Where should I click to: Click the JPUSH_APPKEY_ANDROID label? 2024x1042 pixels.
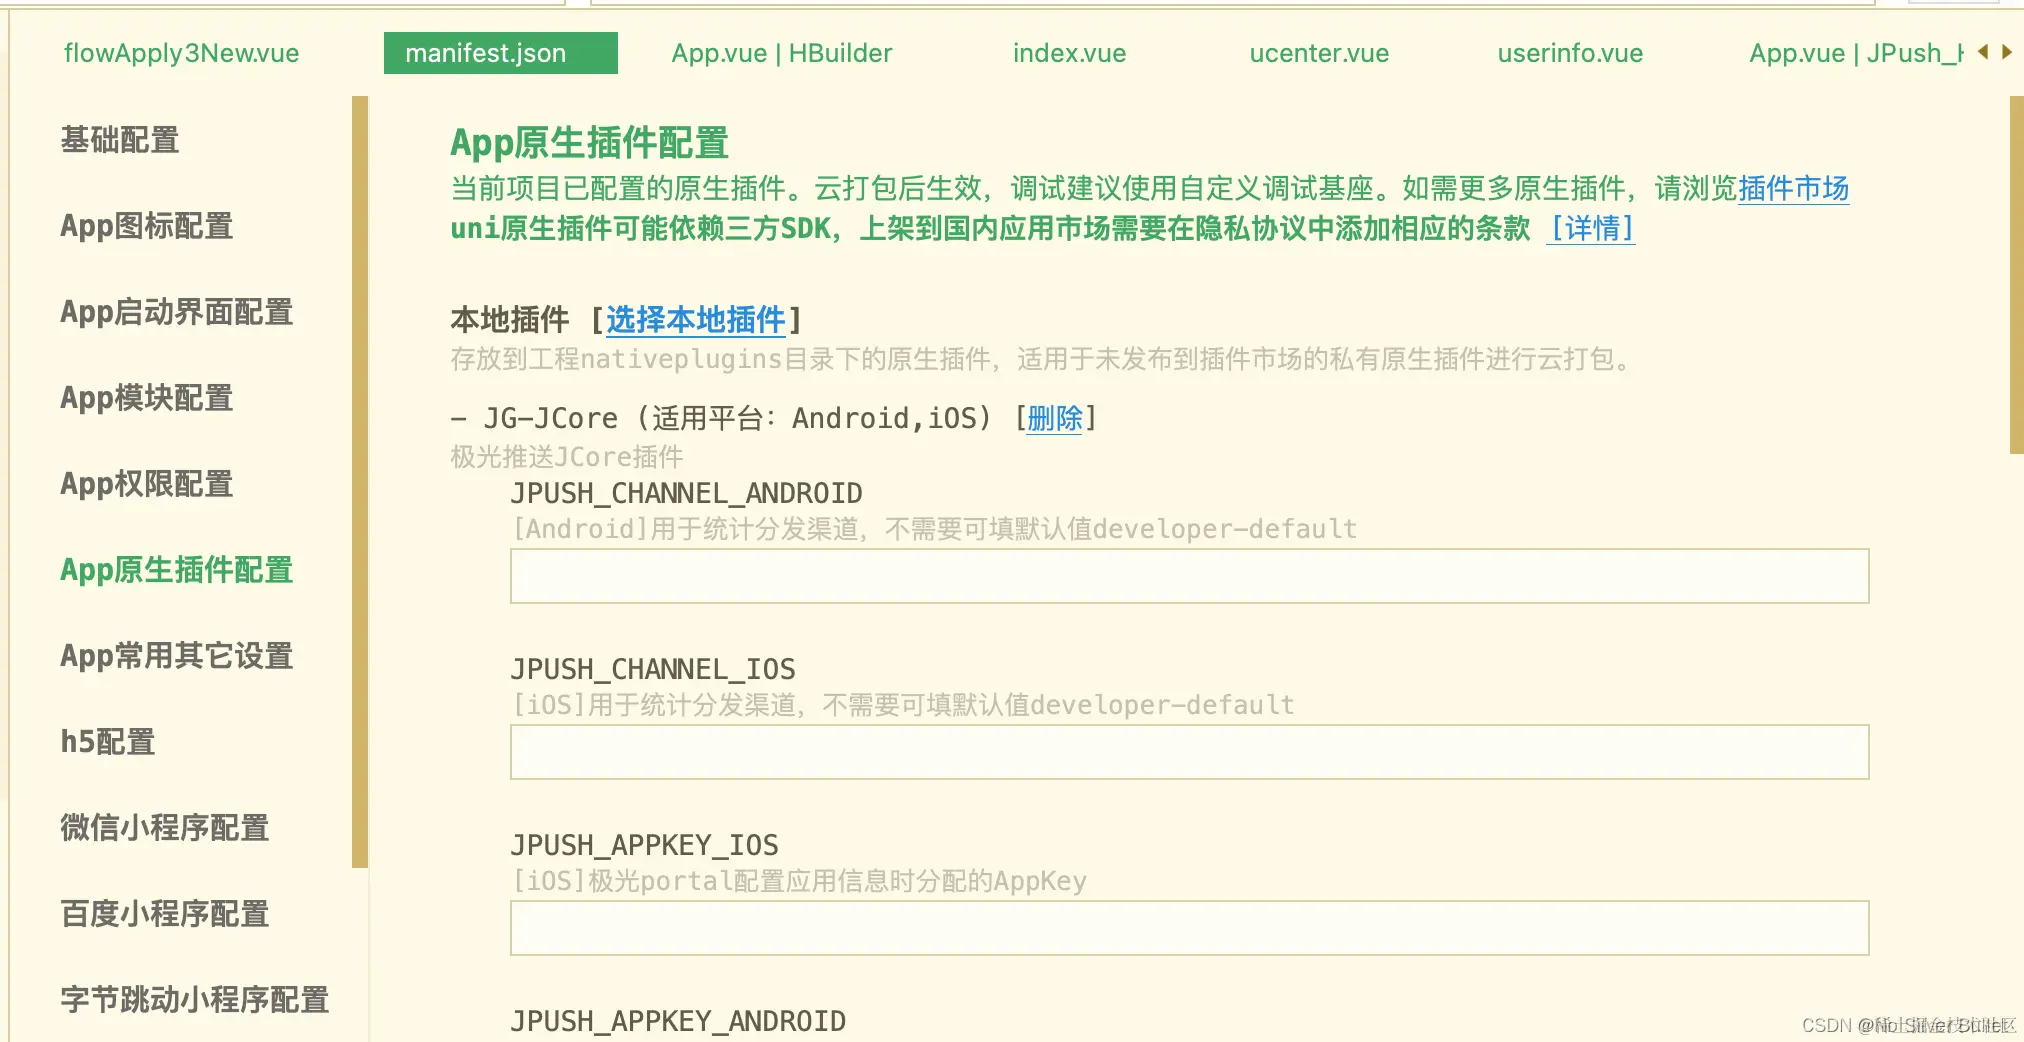coord(678,1021)
